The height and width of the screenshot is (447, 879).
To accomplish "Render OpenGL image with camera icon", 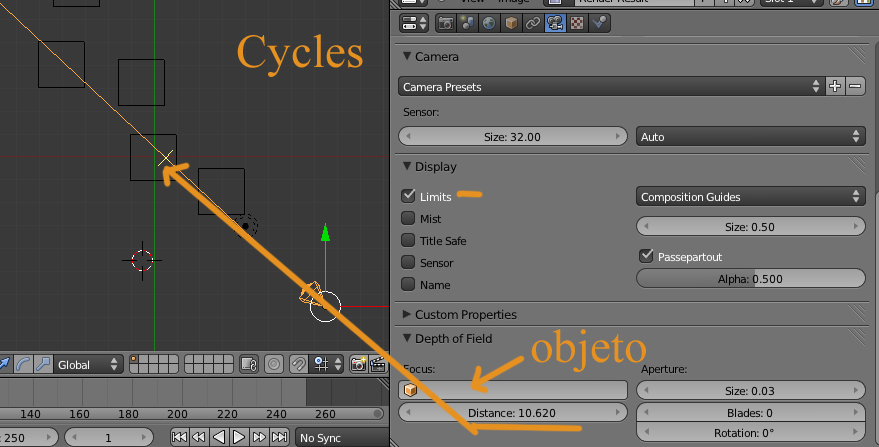I will 358,365.
